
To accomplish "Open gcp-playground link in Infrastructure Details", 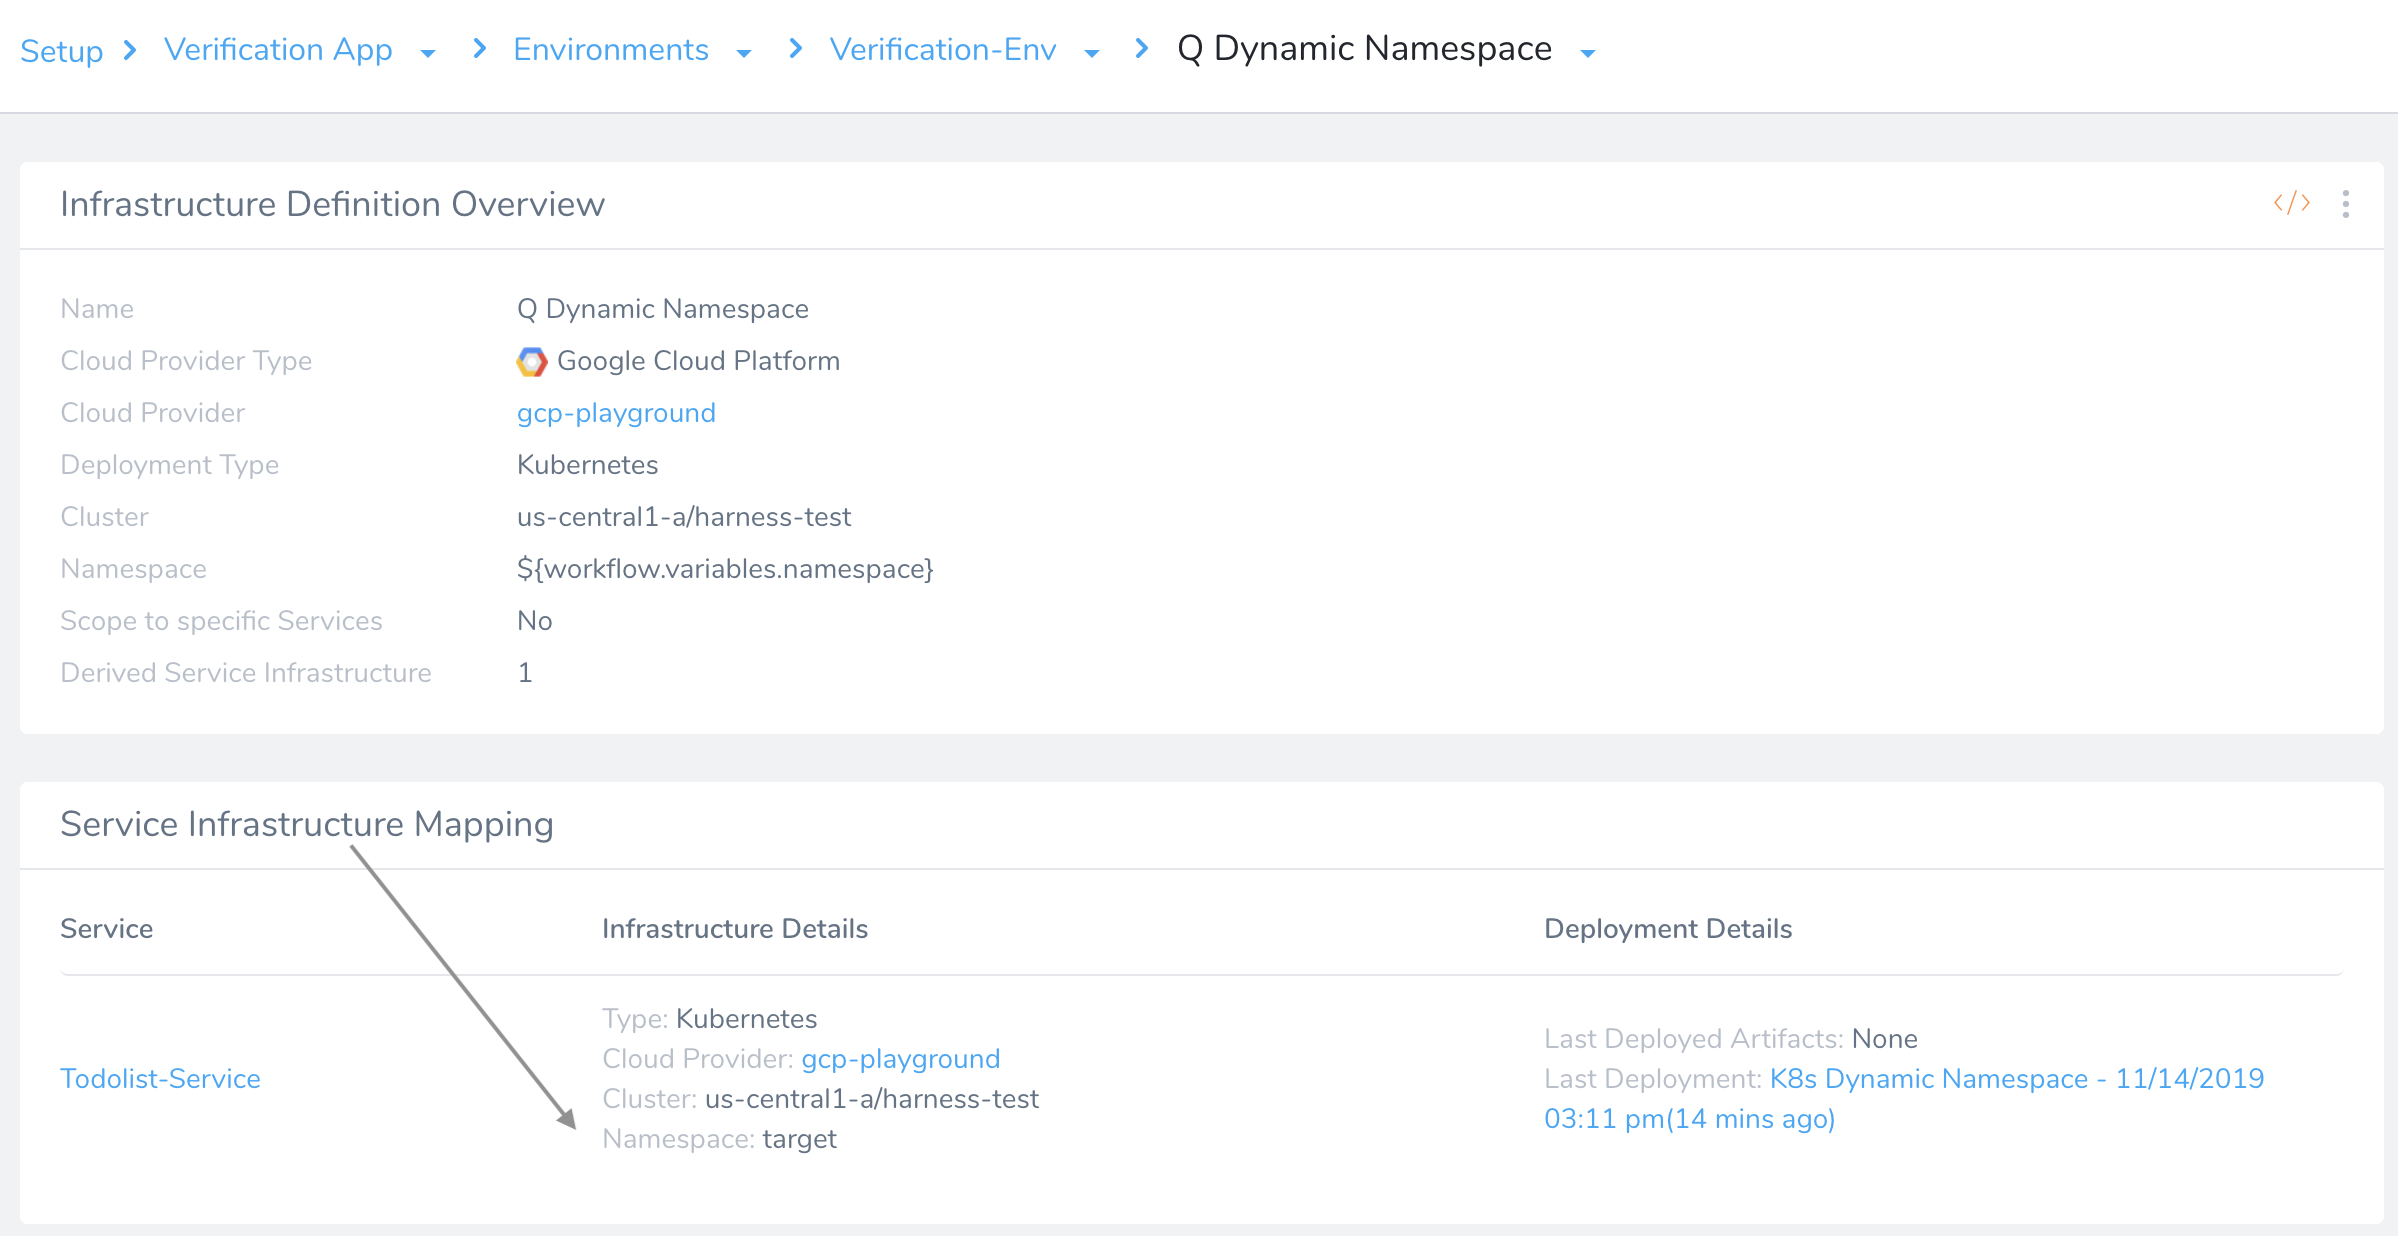I will coord(900,1058).
